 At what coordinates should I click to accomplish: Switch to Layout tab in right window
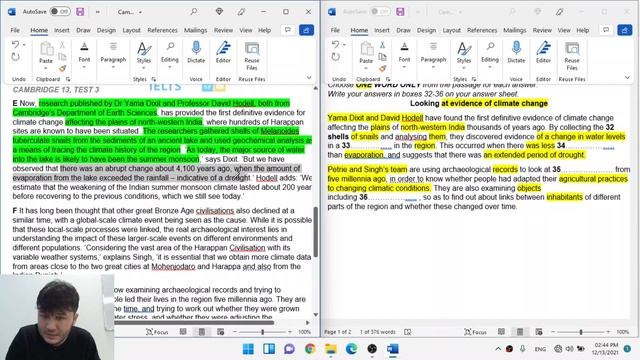pos(451,30)
